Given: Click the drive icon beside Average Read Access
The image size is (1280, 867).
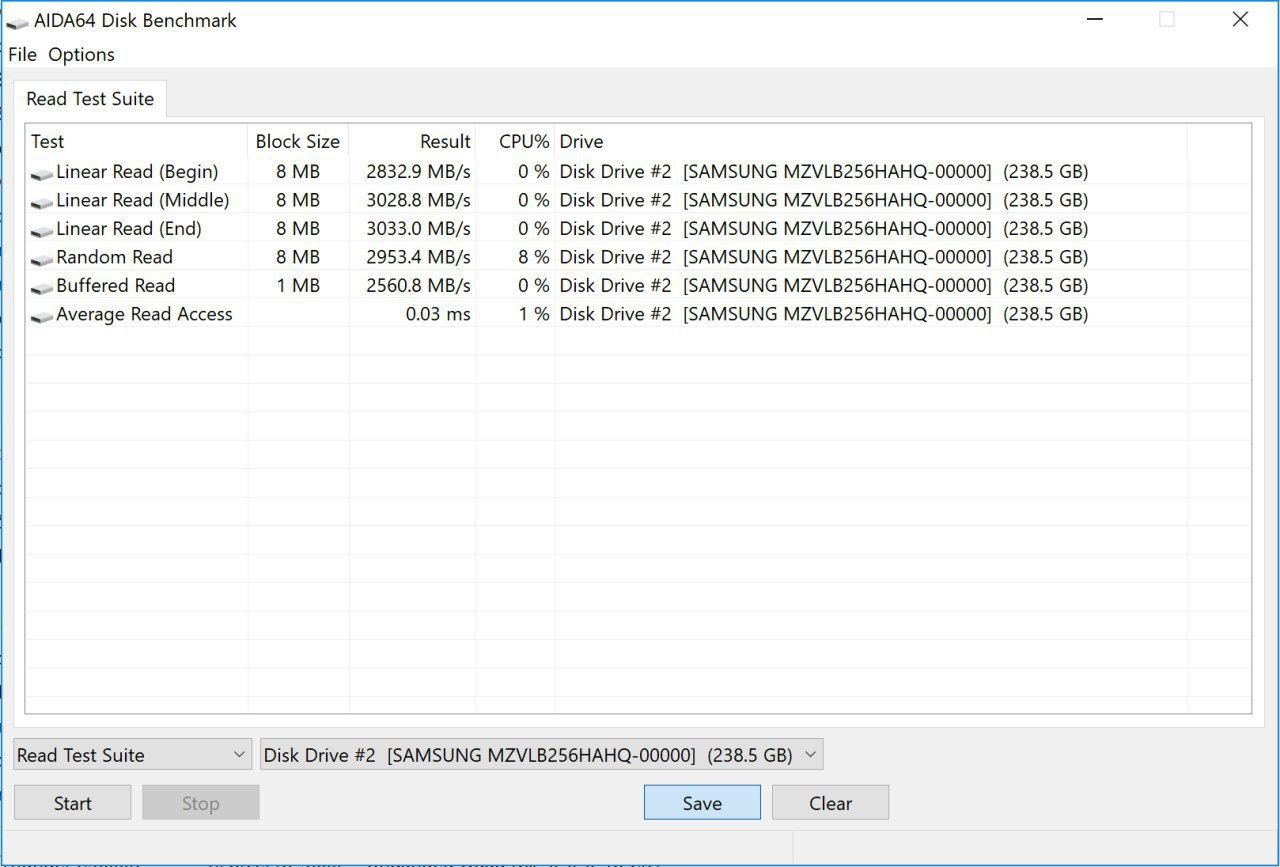Looking at the screenshot, I should pyautogui.click(x=41, y=316).
